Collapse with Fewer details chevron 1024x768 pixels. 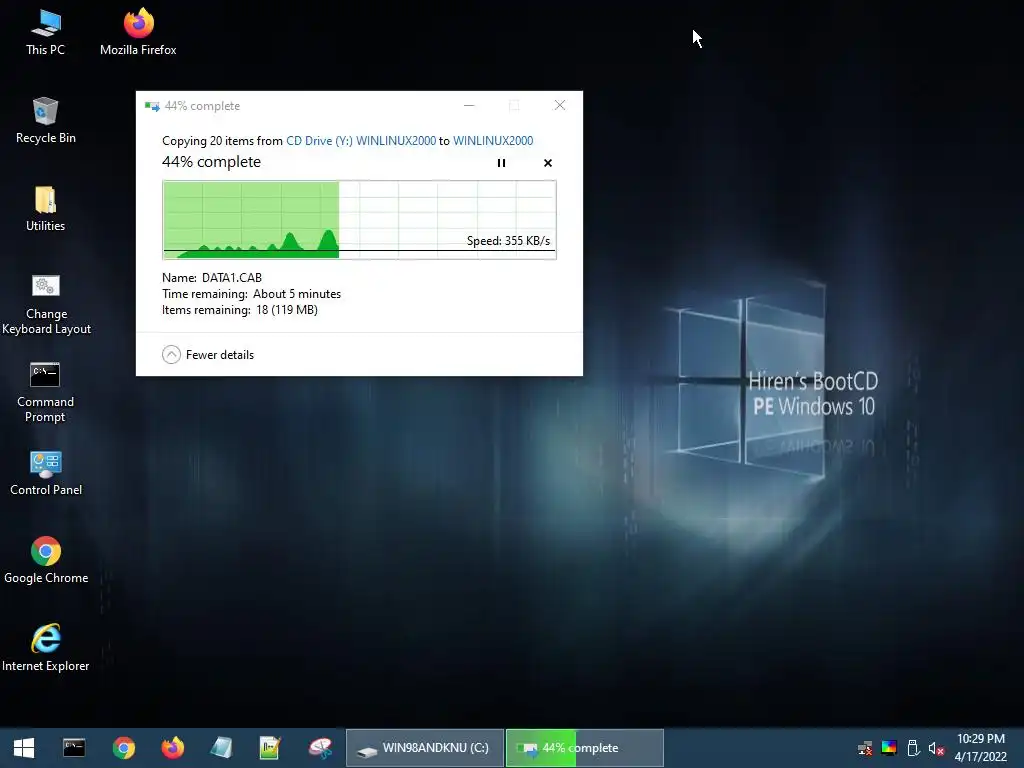[171, 355]
